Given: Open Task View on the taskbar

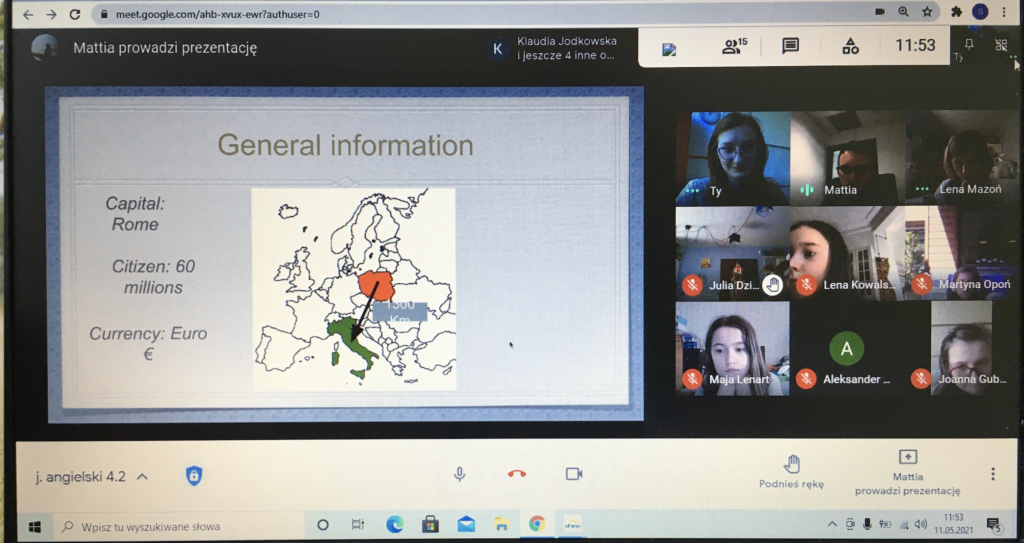Looking at the screenshot, I should [x=358, y=525].
